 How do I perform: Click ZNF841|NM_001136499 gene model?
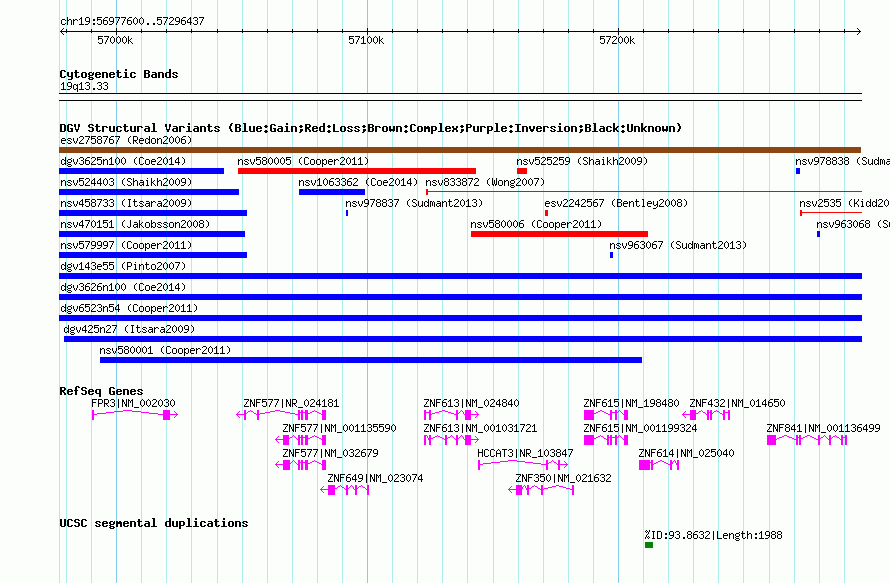coord(807,440)
